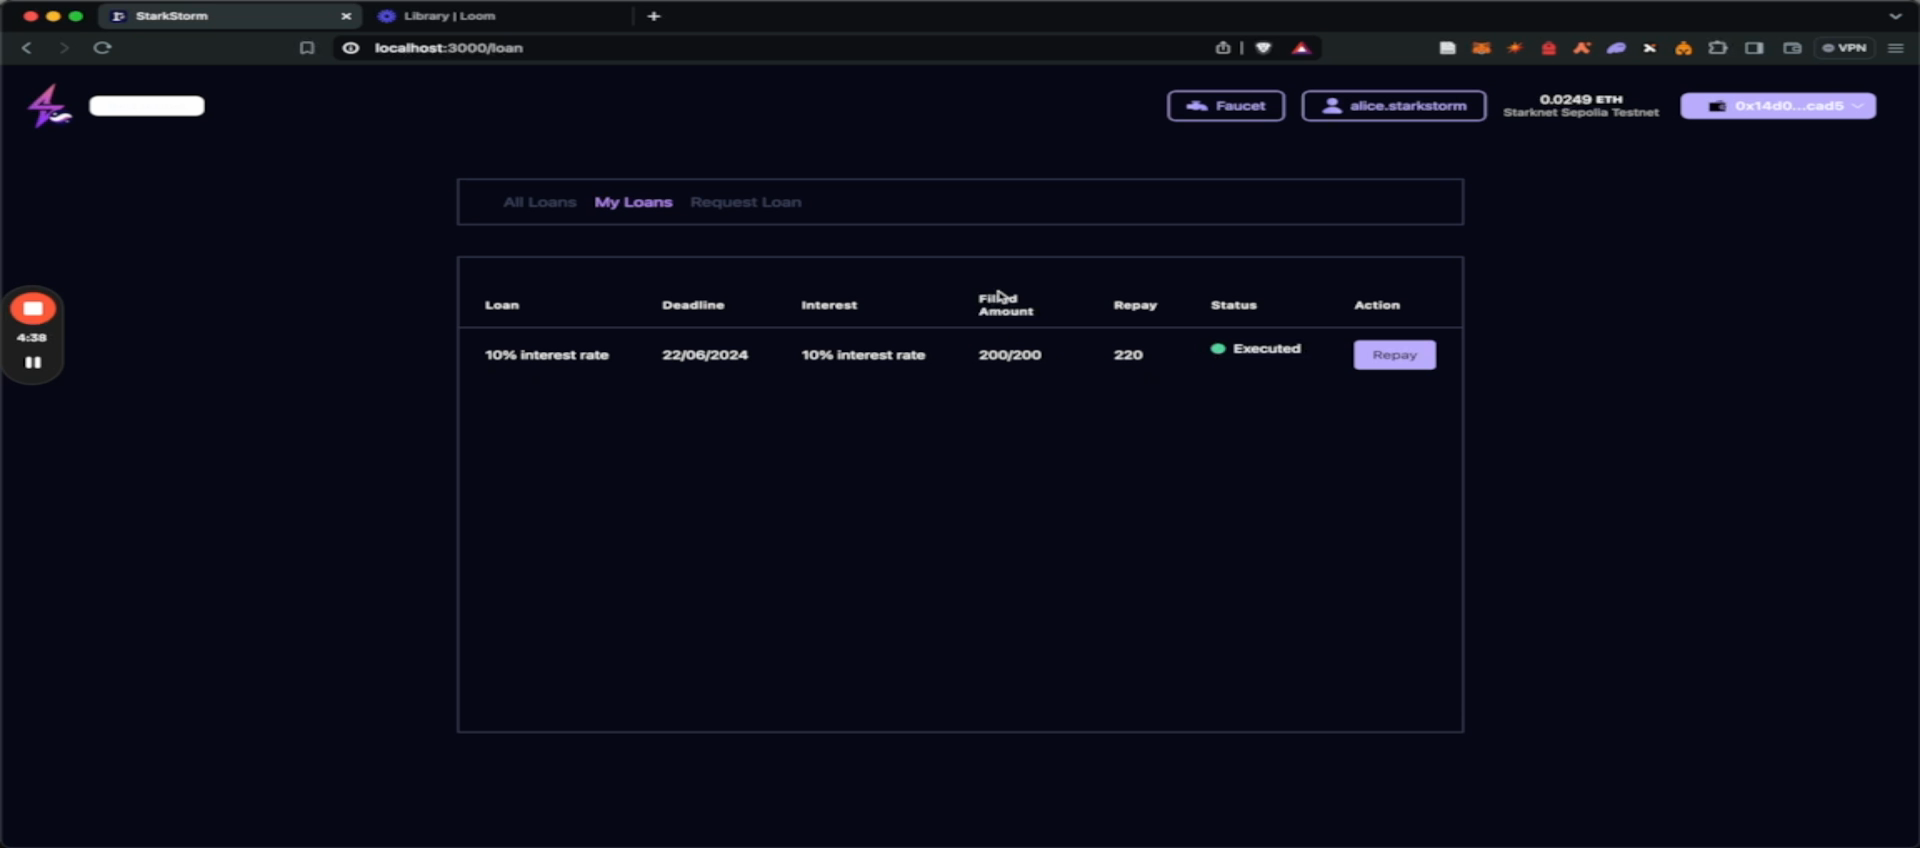This screenshot has height=848, width=1920.
Task: Open the extensions puzzle menu
Action: coord(1718,48)
